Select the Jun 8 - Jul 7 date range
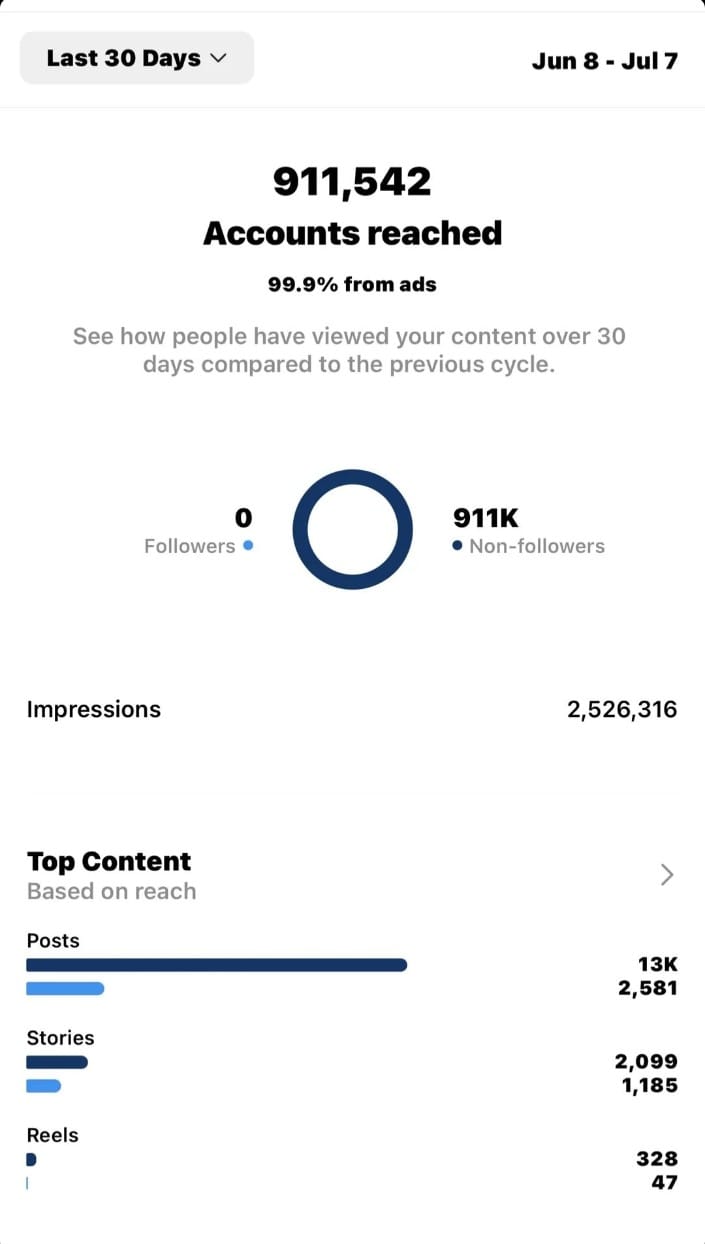 (604, 60)
